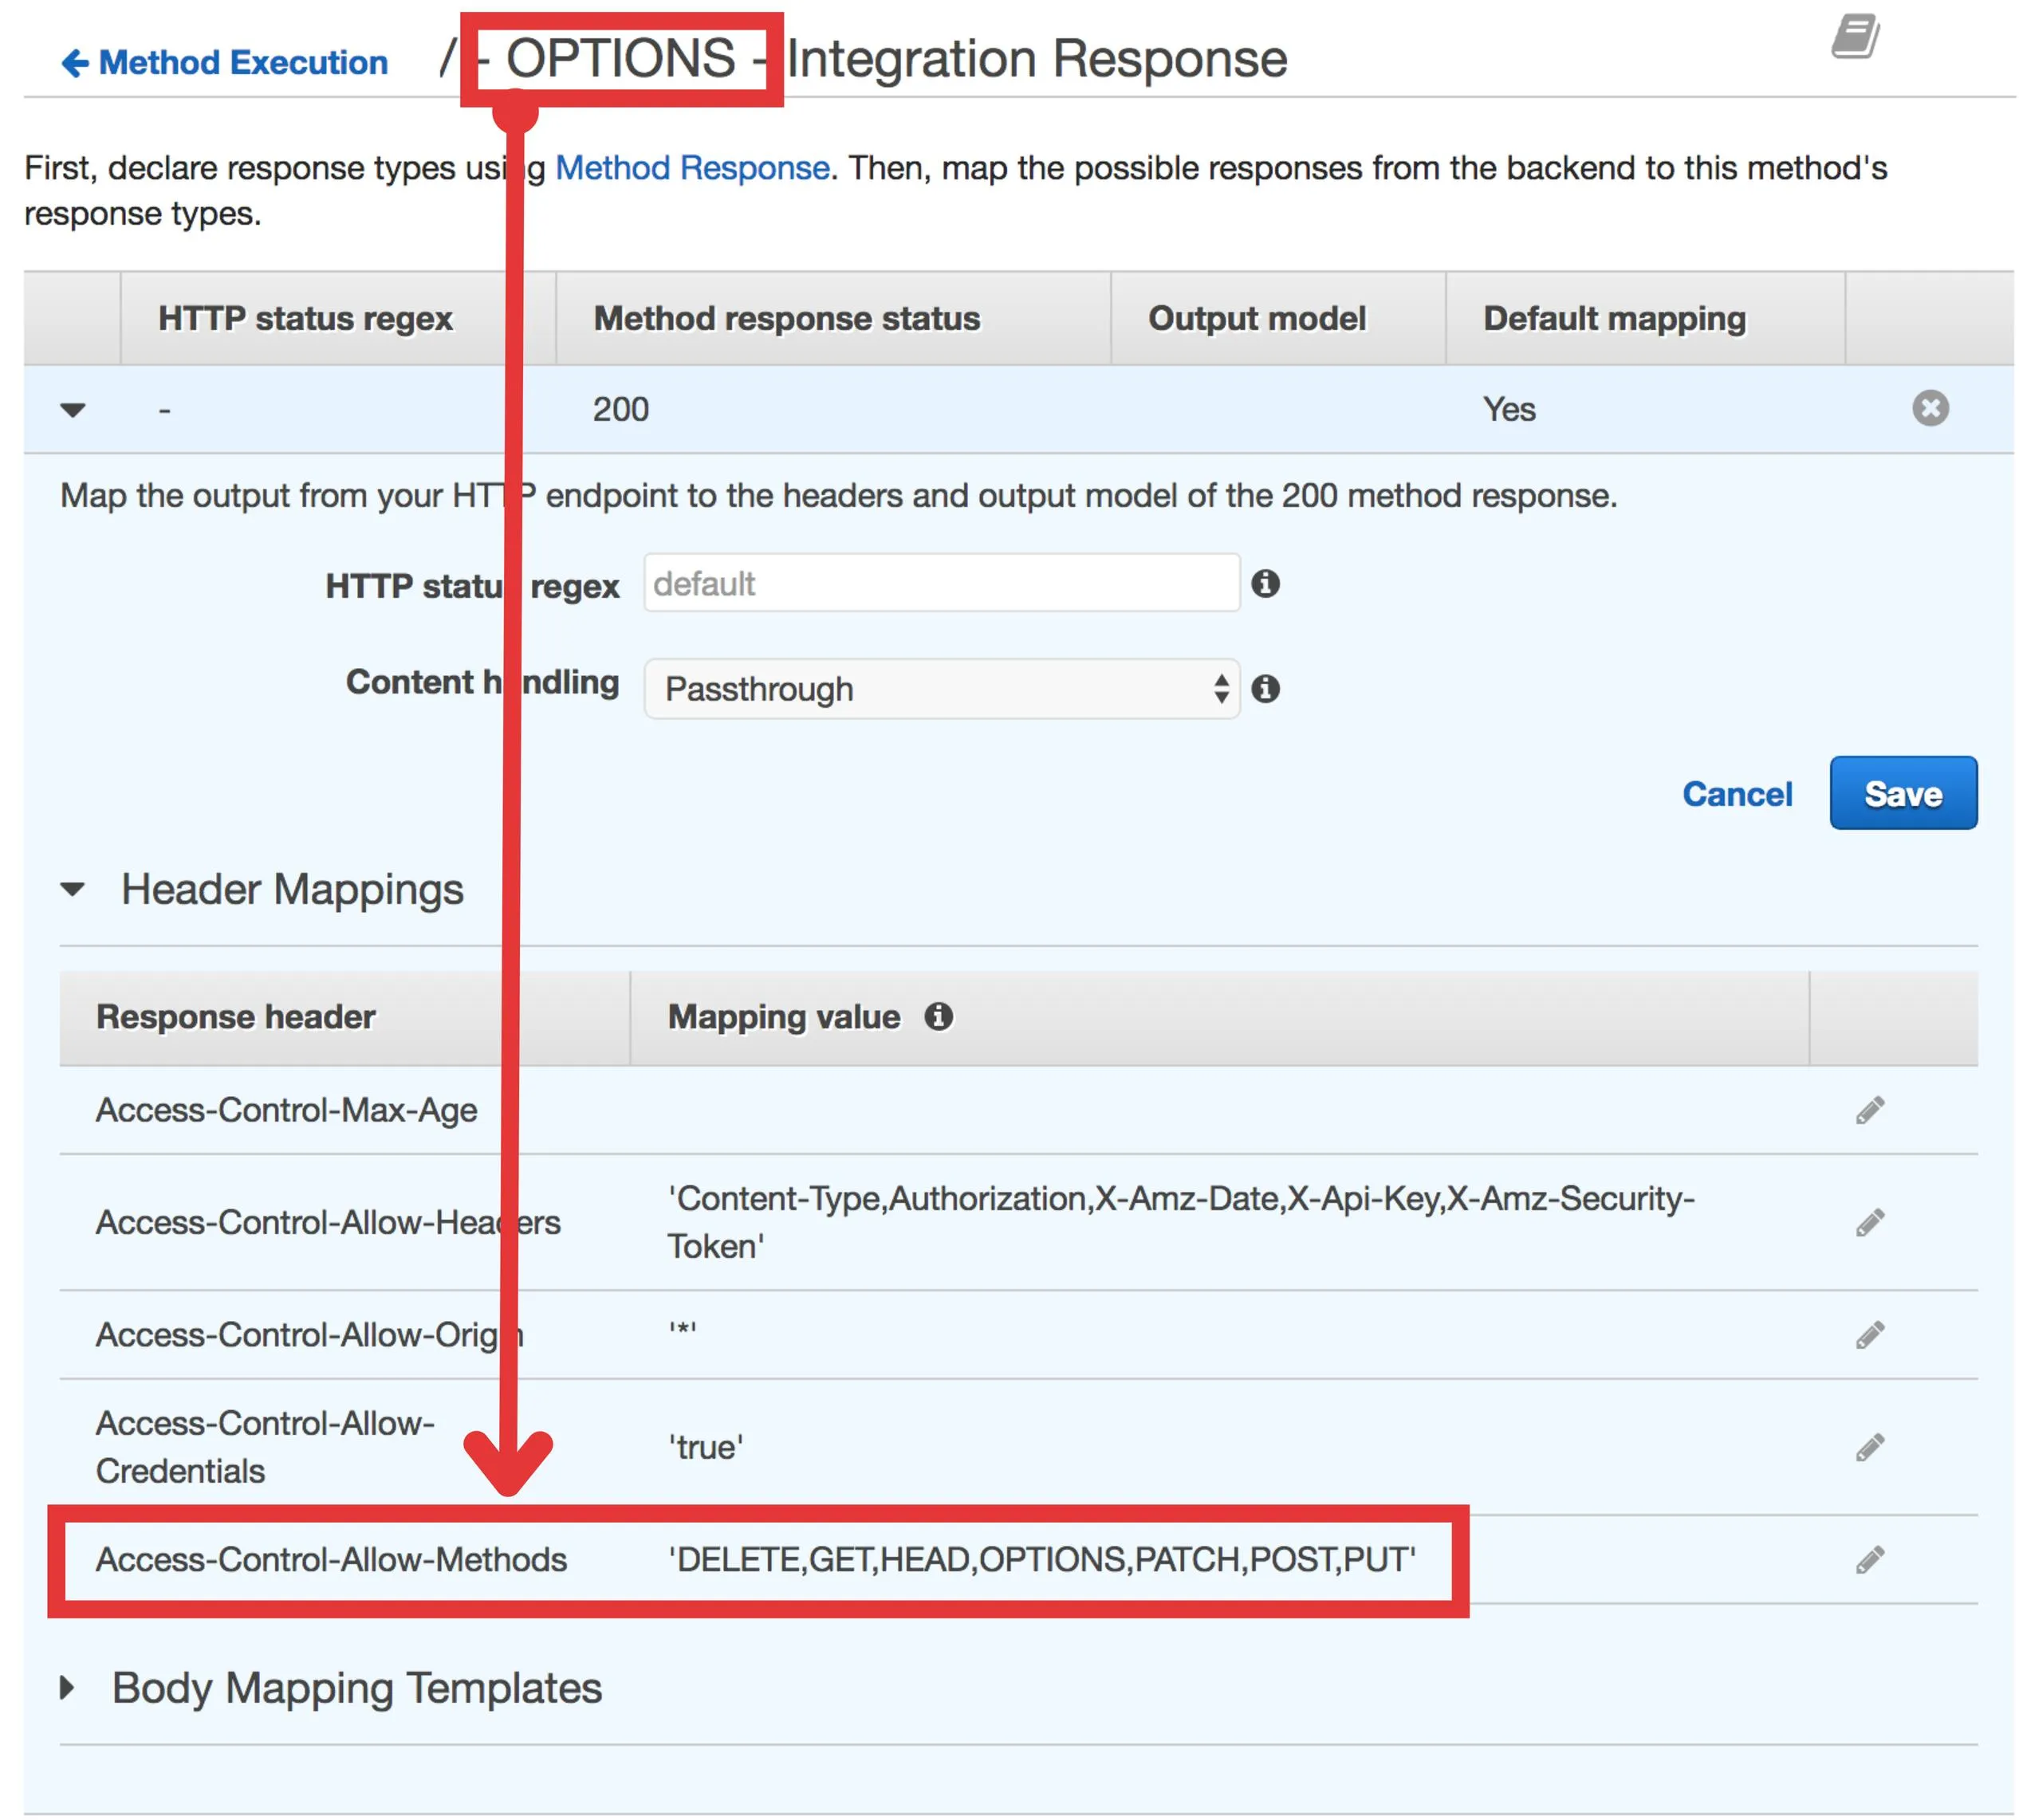Edit the Access-Control-Allow-Credentials mapping pencil
Image resolution: width=2019 pixels, height=1820 pixels.
(1870, 1447)
